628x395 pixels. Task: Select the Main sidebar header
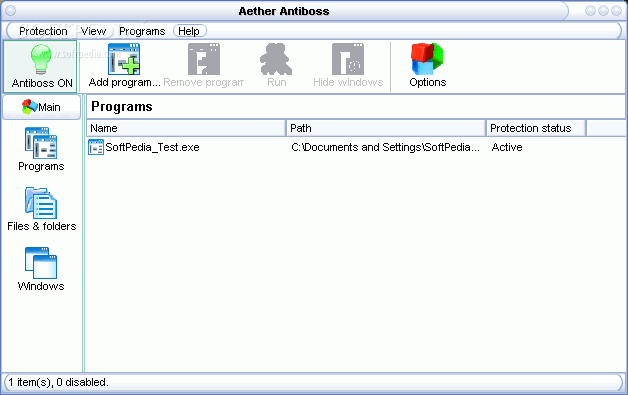pos(41,107)
